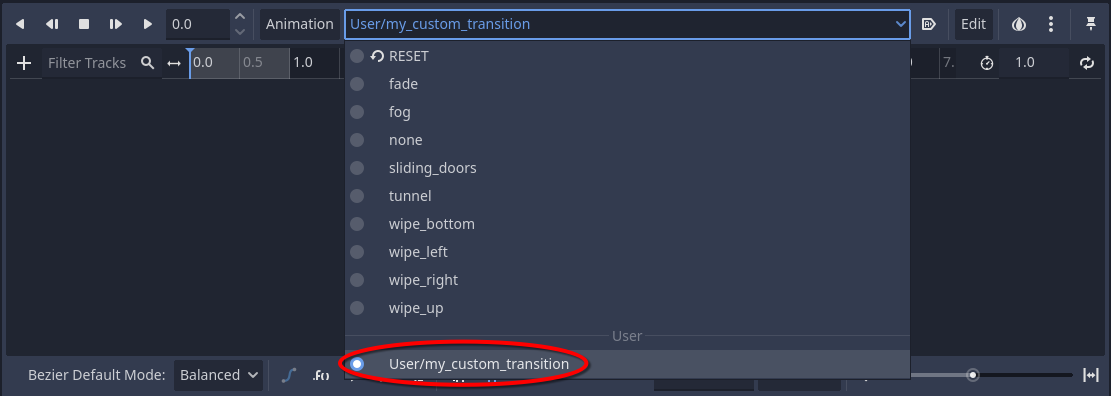The height and width of the screenshot is (396, 1111).
Task: Open the three-dot onion skinning options
Action: tap(1051, 24)
